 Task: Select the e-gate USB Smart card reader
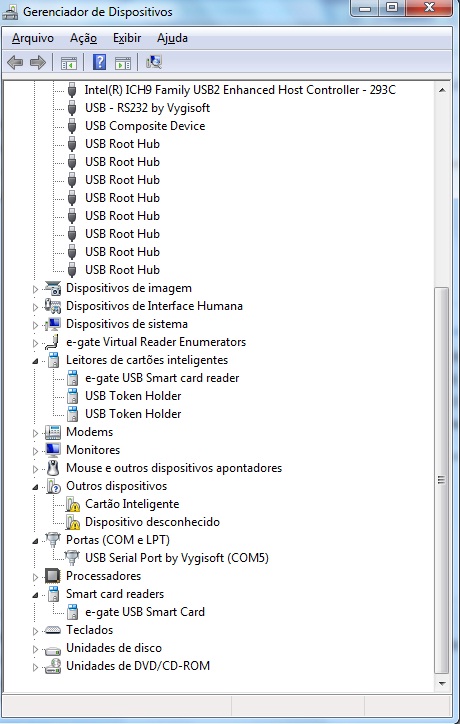162,378
